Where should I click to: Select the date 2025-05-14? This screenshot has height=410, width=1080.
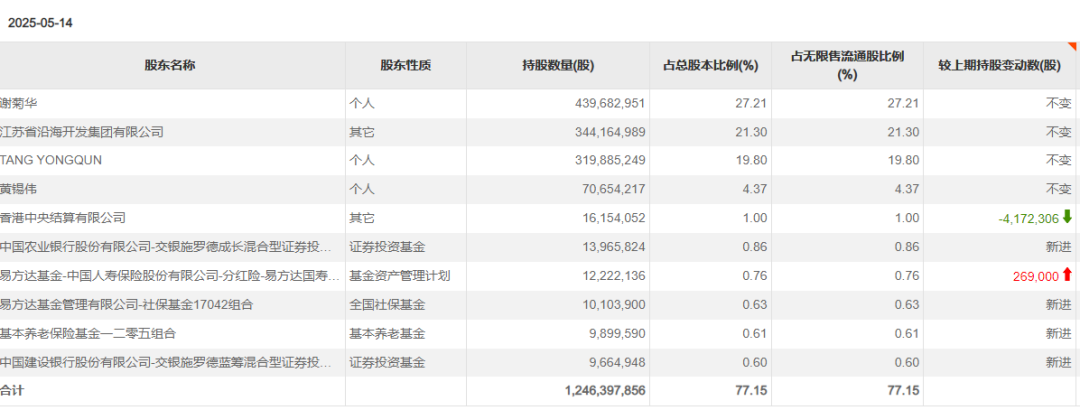(x=40, y=23)
